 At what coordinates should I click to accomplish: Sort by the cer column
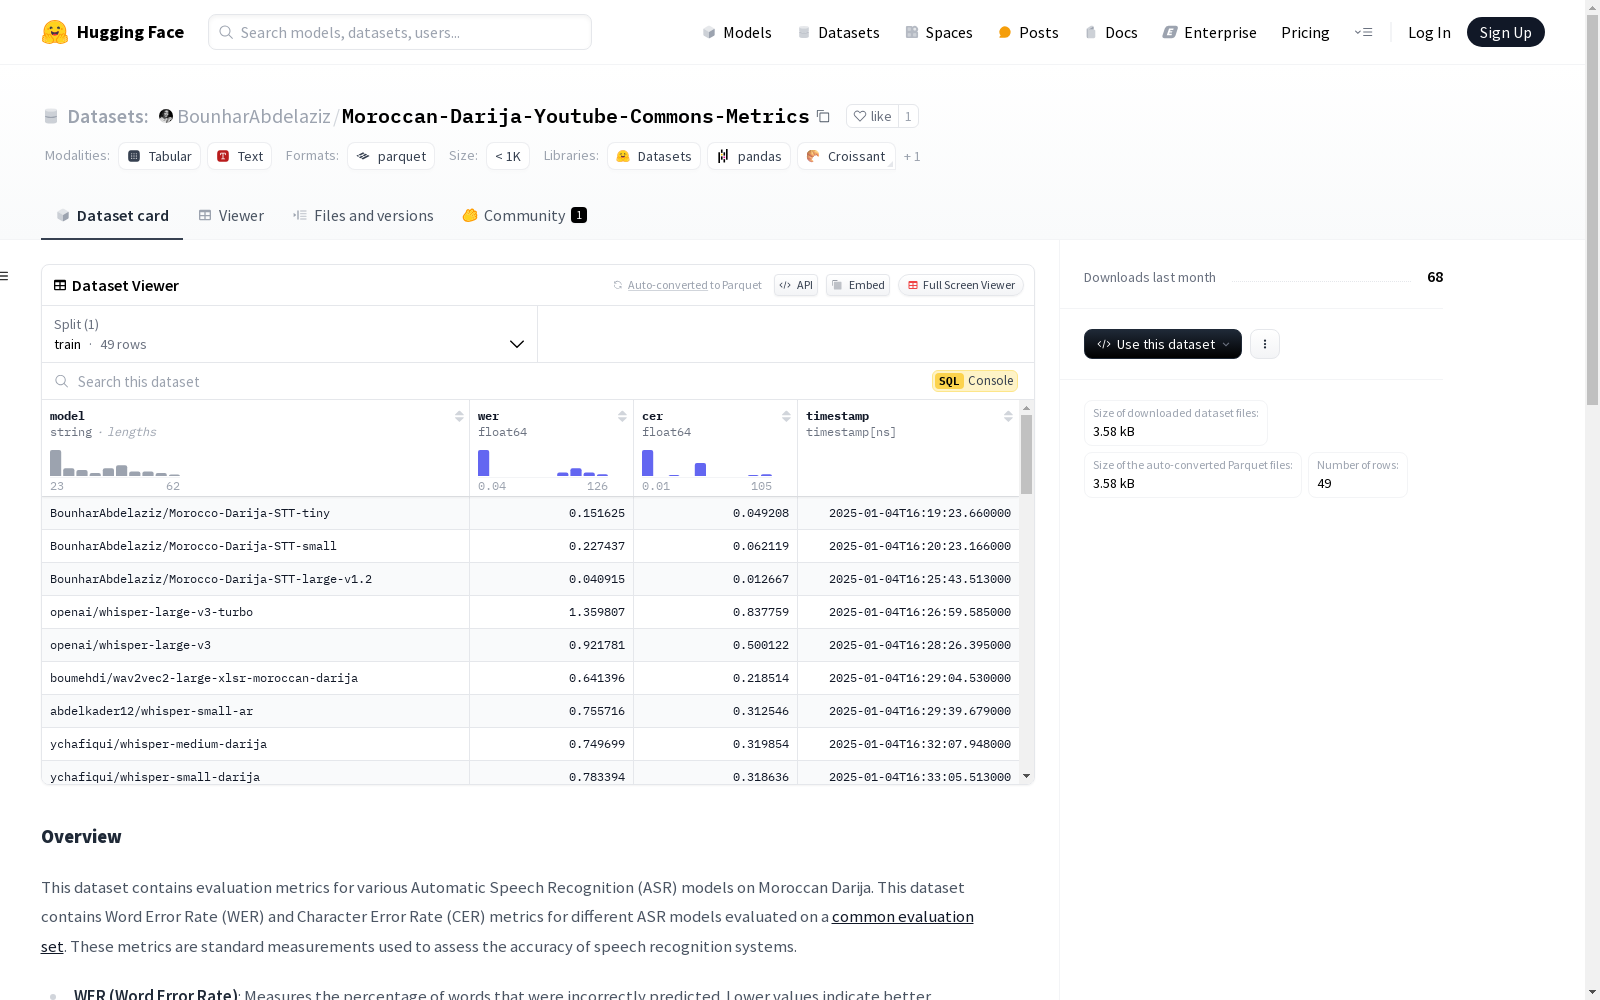[x=786, y=416]
